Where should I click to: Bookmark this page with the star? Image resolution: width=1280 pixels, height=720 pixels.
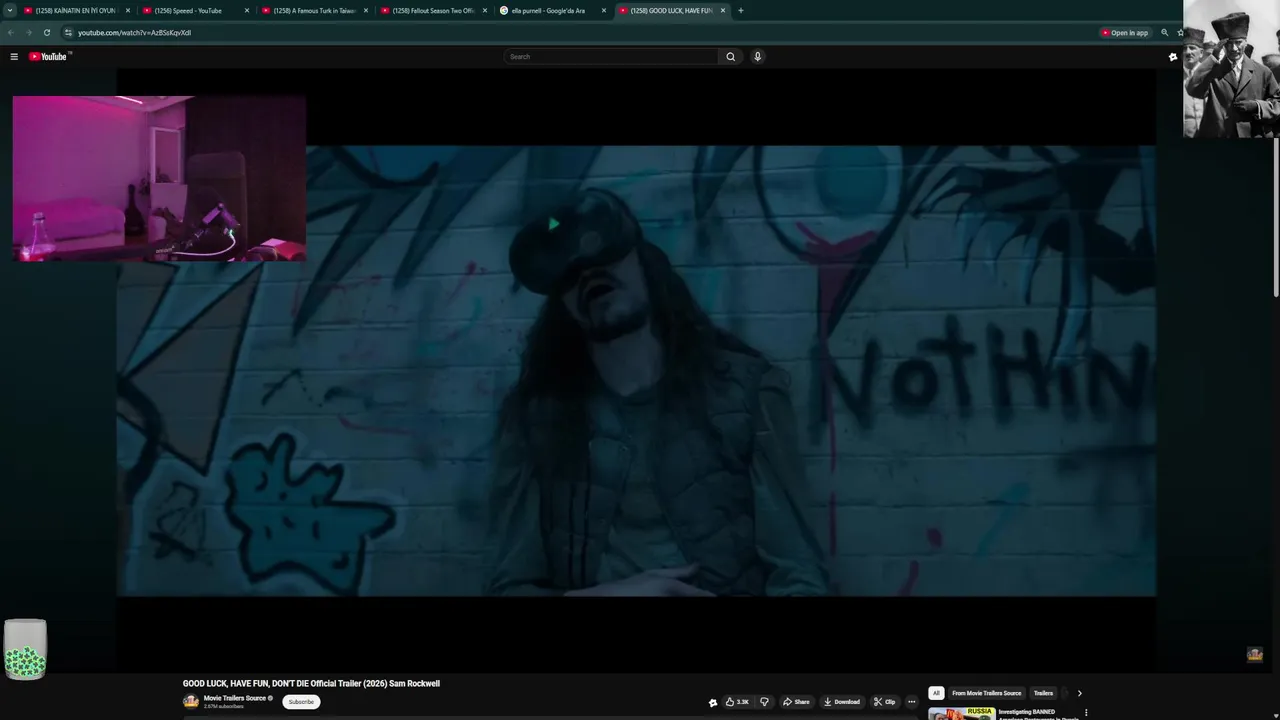tap(1180, 33)
